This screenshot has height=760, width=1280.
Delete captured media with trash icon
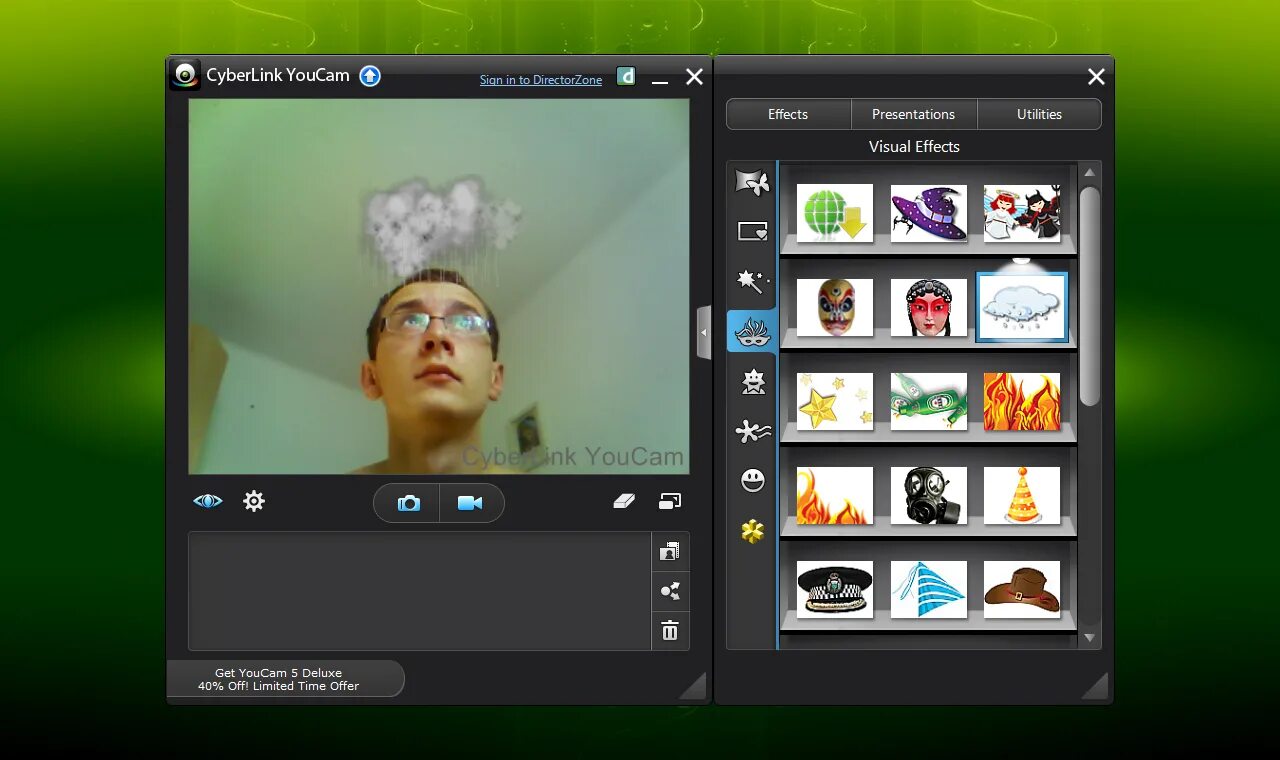(x=670, y=631)
